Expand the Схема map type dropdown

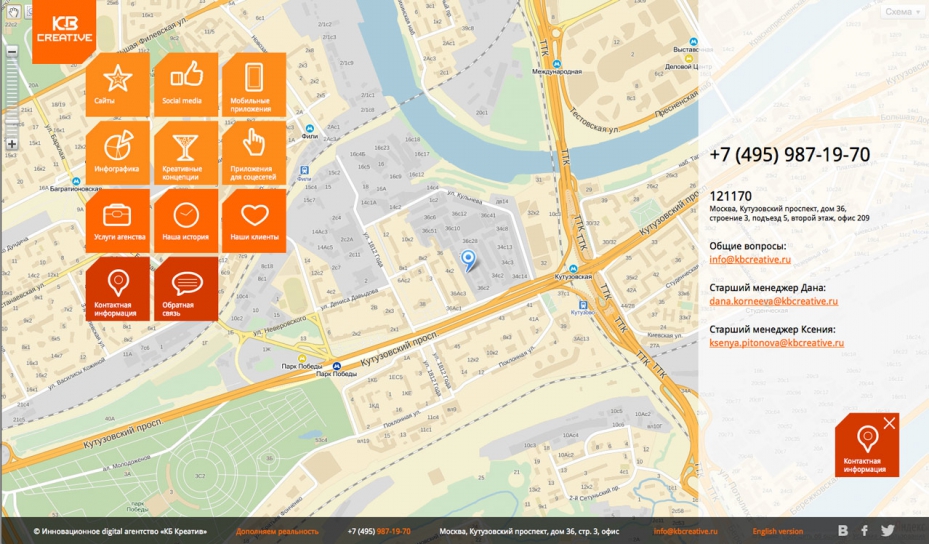pos(902,12)
